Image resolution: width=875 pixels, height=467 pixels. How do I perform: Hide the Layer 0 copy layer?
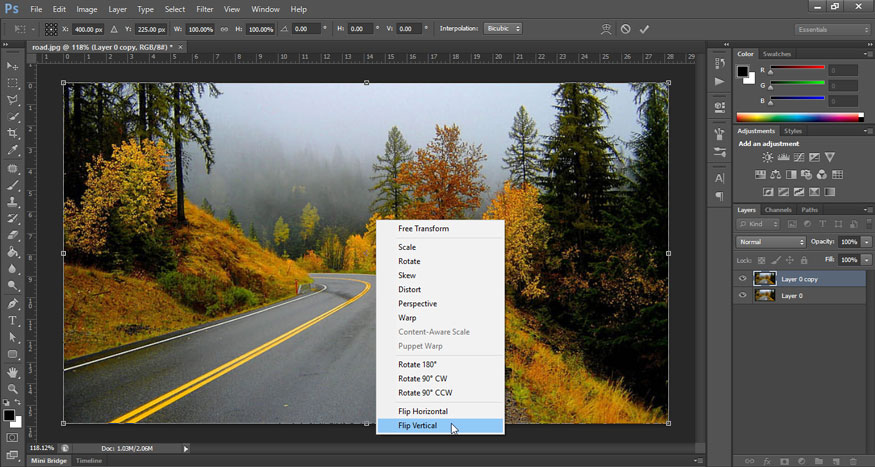pyautogui.click(x=742, y=279)
